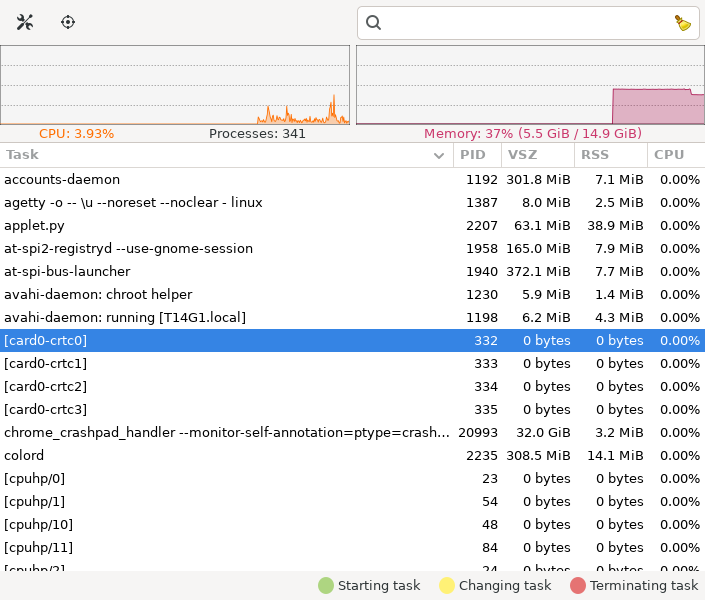Image resolution: width=705 pixels, height=600 pixels.
Task: Click the CPU usage graph
Action: 175,85
